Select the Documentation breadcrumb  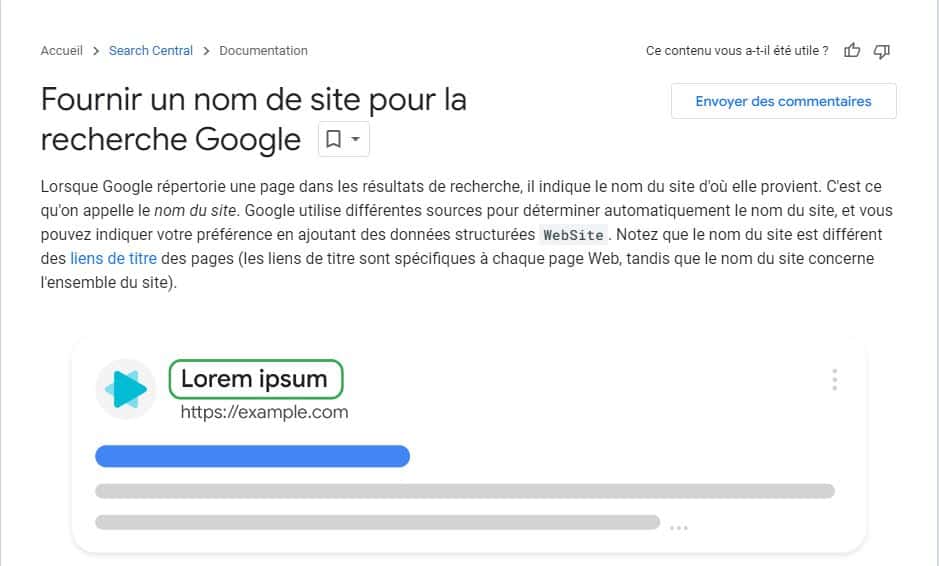click(x=263, y=51)
